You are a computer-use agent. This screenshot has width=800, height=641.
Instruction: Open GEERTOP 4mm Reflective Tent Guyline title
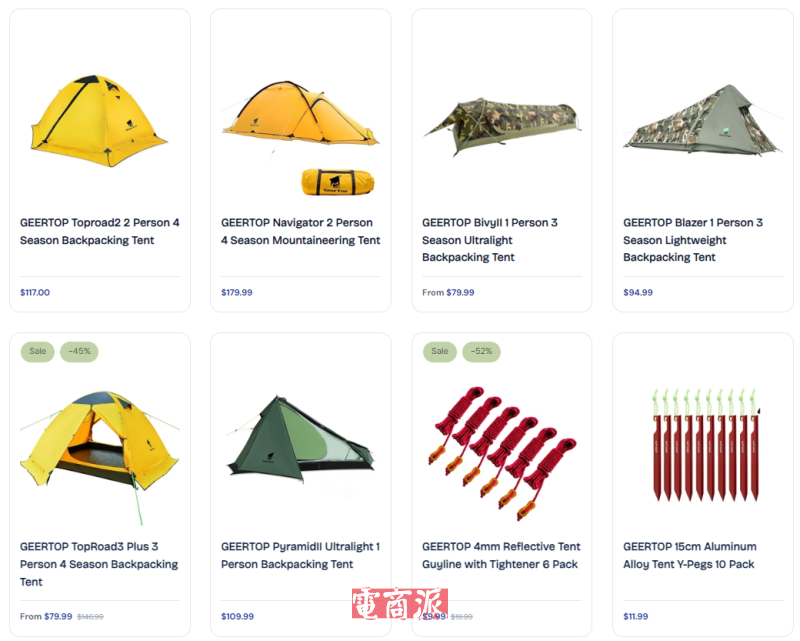click(501, 555)
